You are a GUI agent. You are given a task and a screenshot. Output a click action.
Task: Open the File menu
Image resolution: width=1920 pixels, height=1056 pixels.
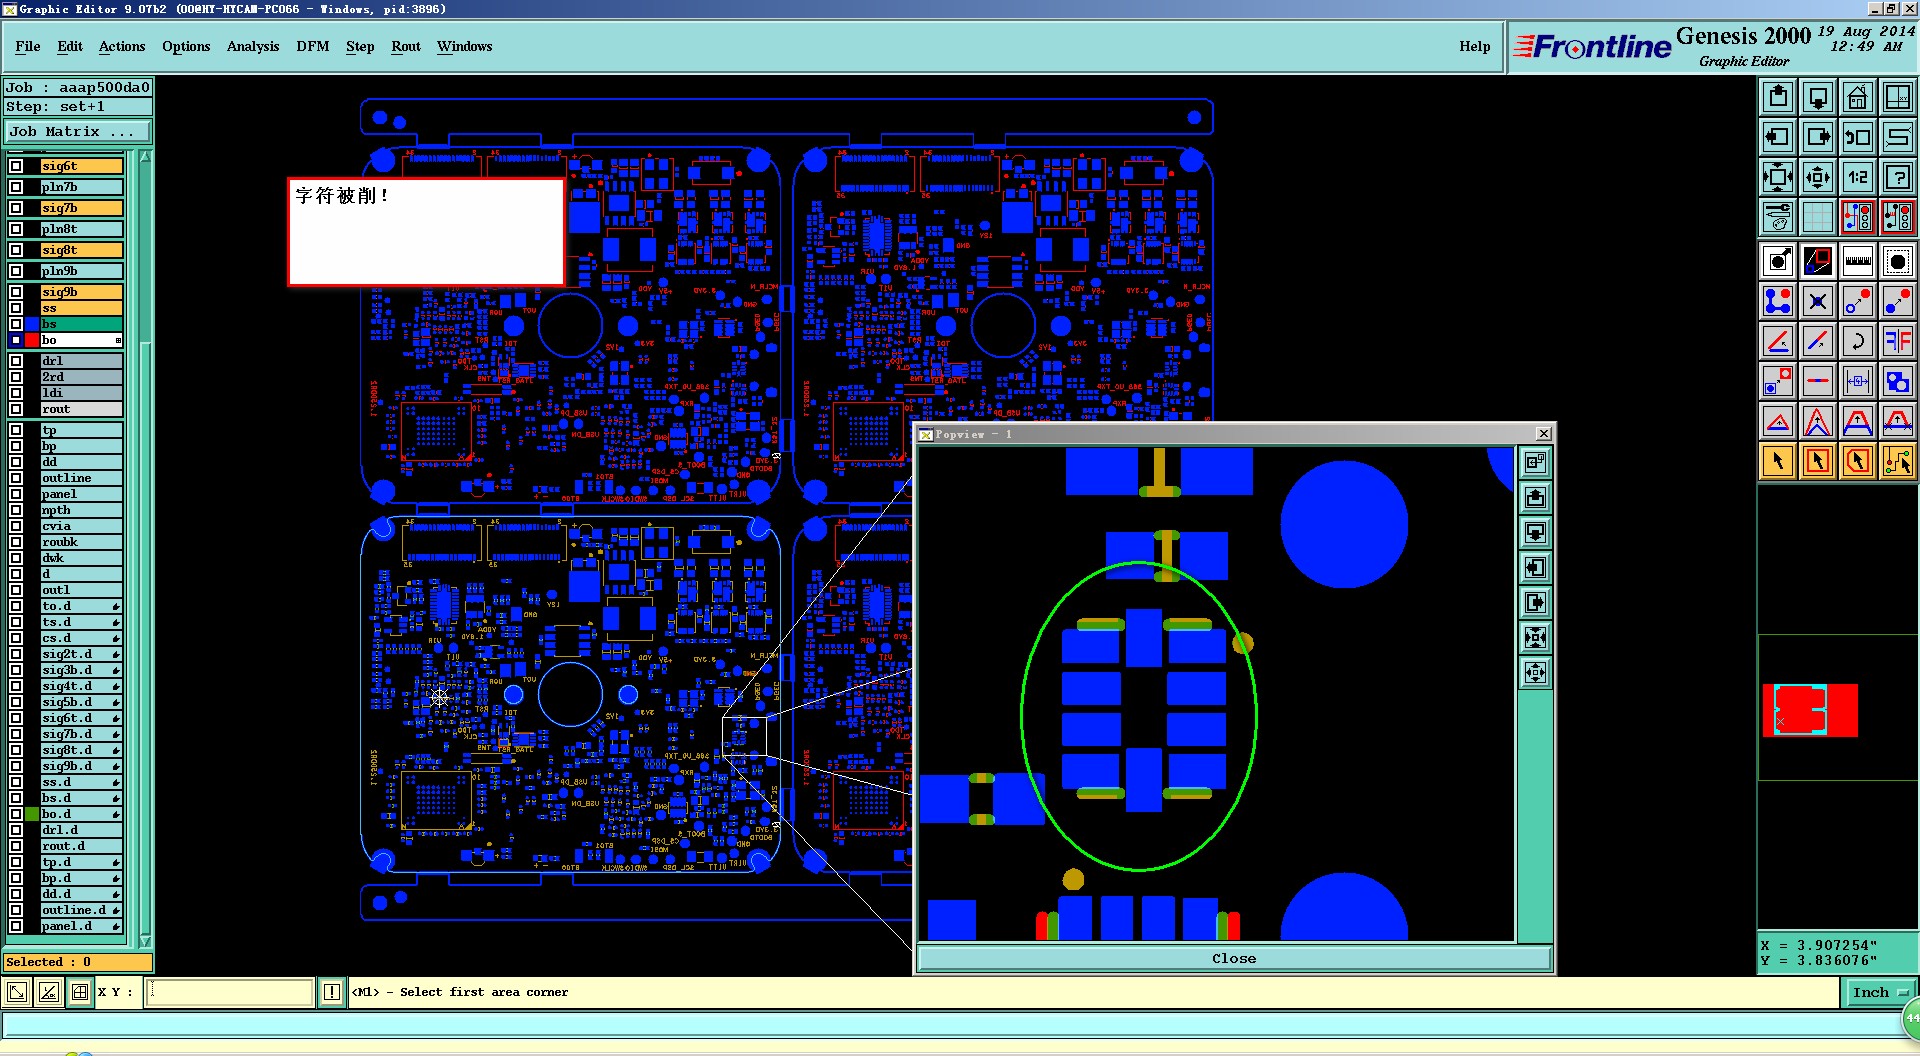pos(28,46)
